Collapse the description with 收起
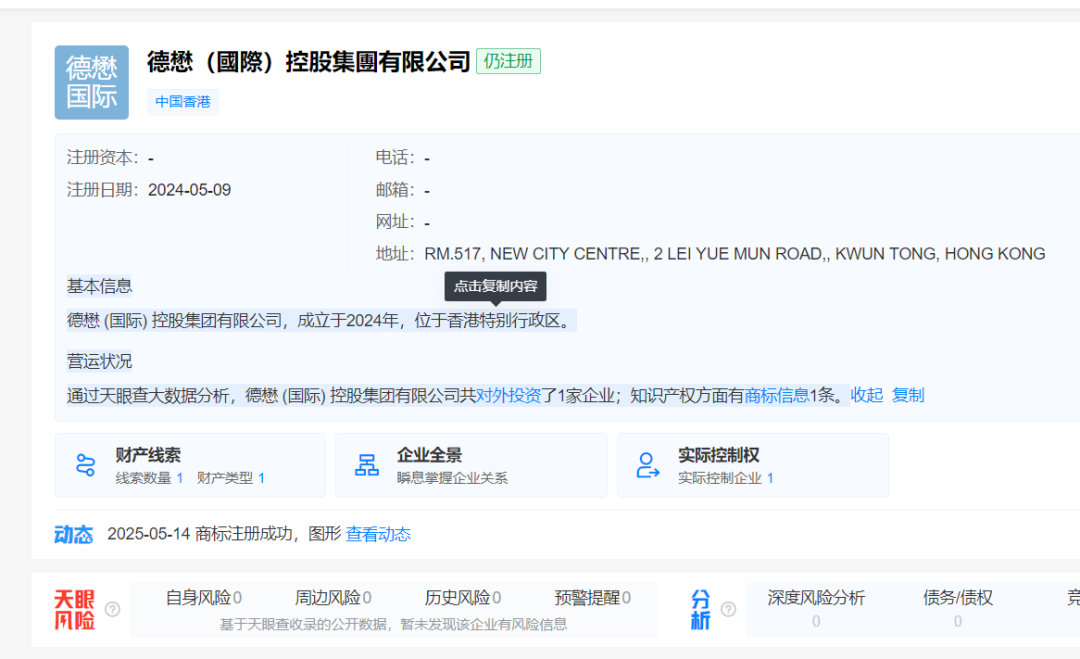The image size is (1080, 659). pos(866,395)
